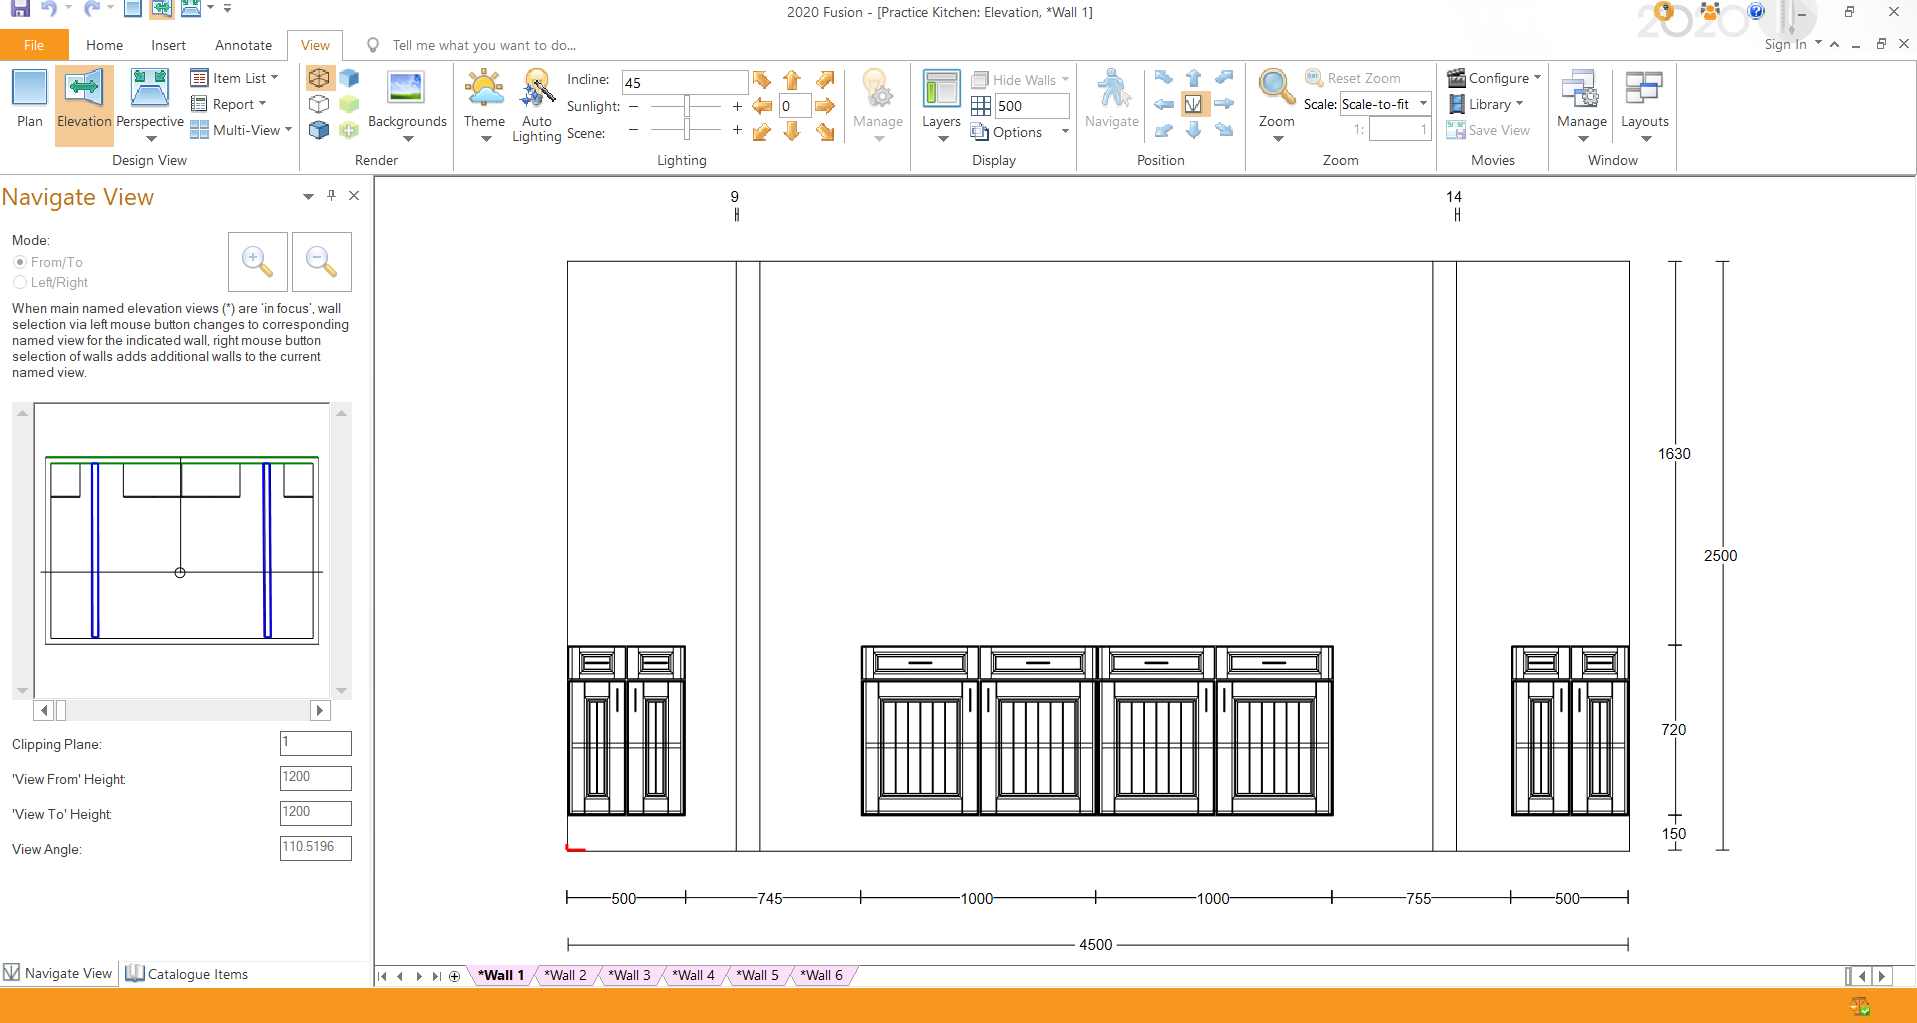
Task: Expand the movie Library dropdown
Action: click(1520, 104)
